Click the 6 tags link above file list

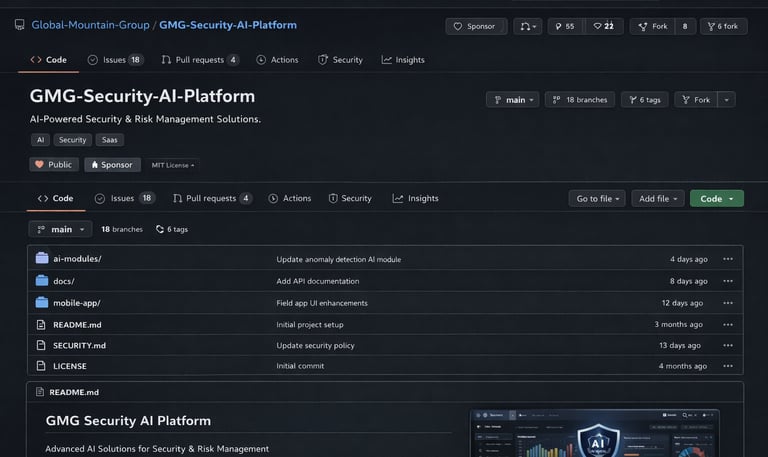[x=172, y=229]
